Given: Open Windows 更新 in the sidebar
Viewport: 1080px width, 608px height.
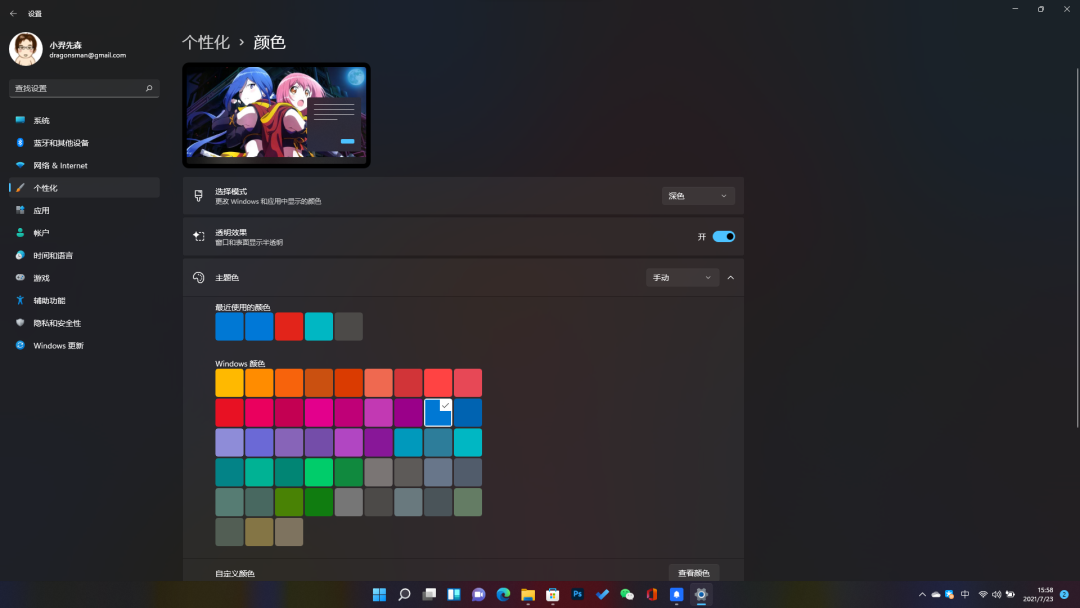Looking at the screenshot, I should pos(58,346).
